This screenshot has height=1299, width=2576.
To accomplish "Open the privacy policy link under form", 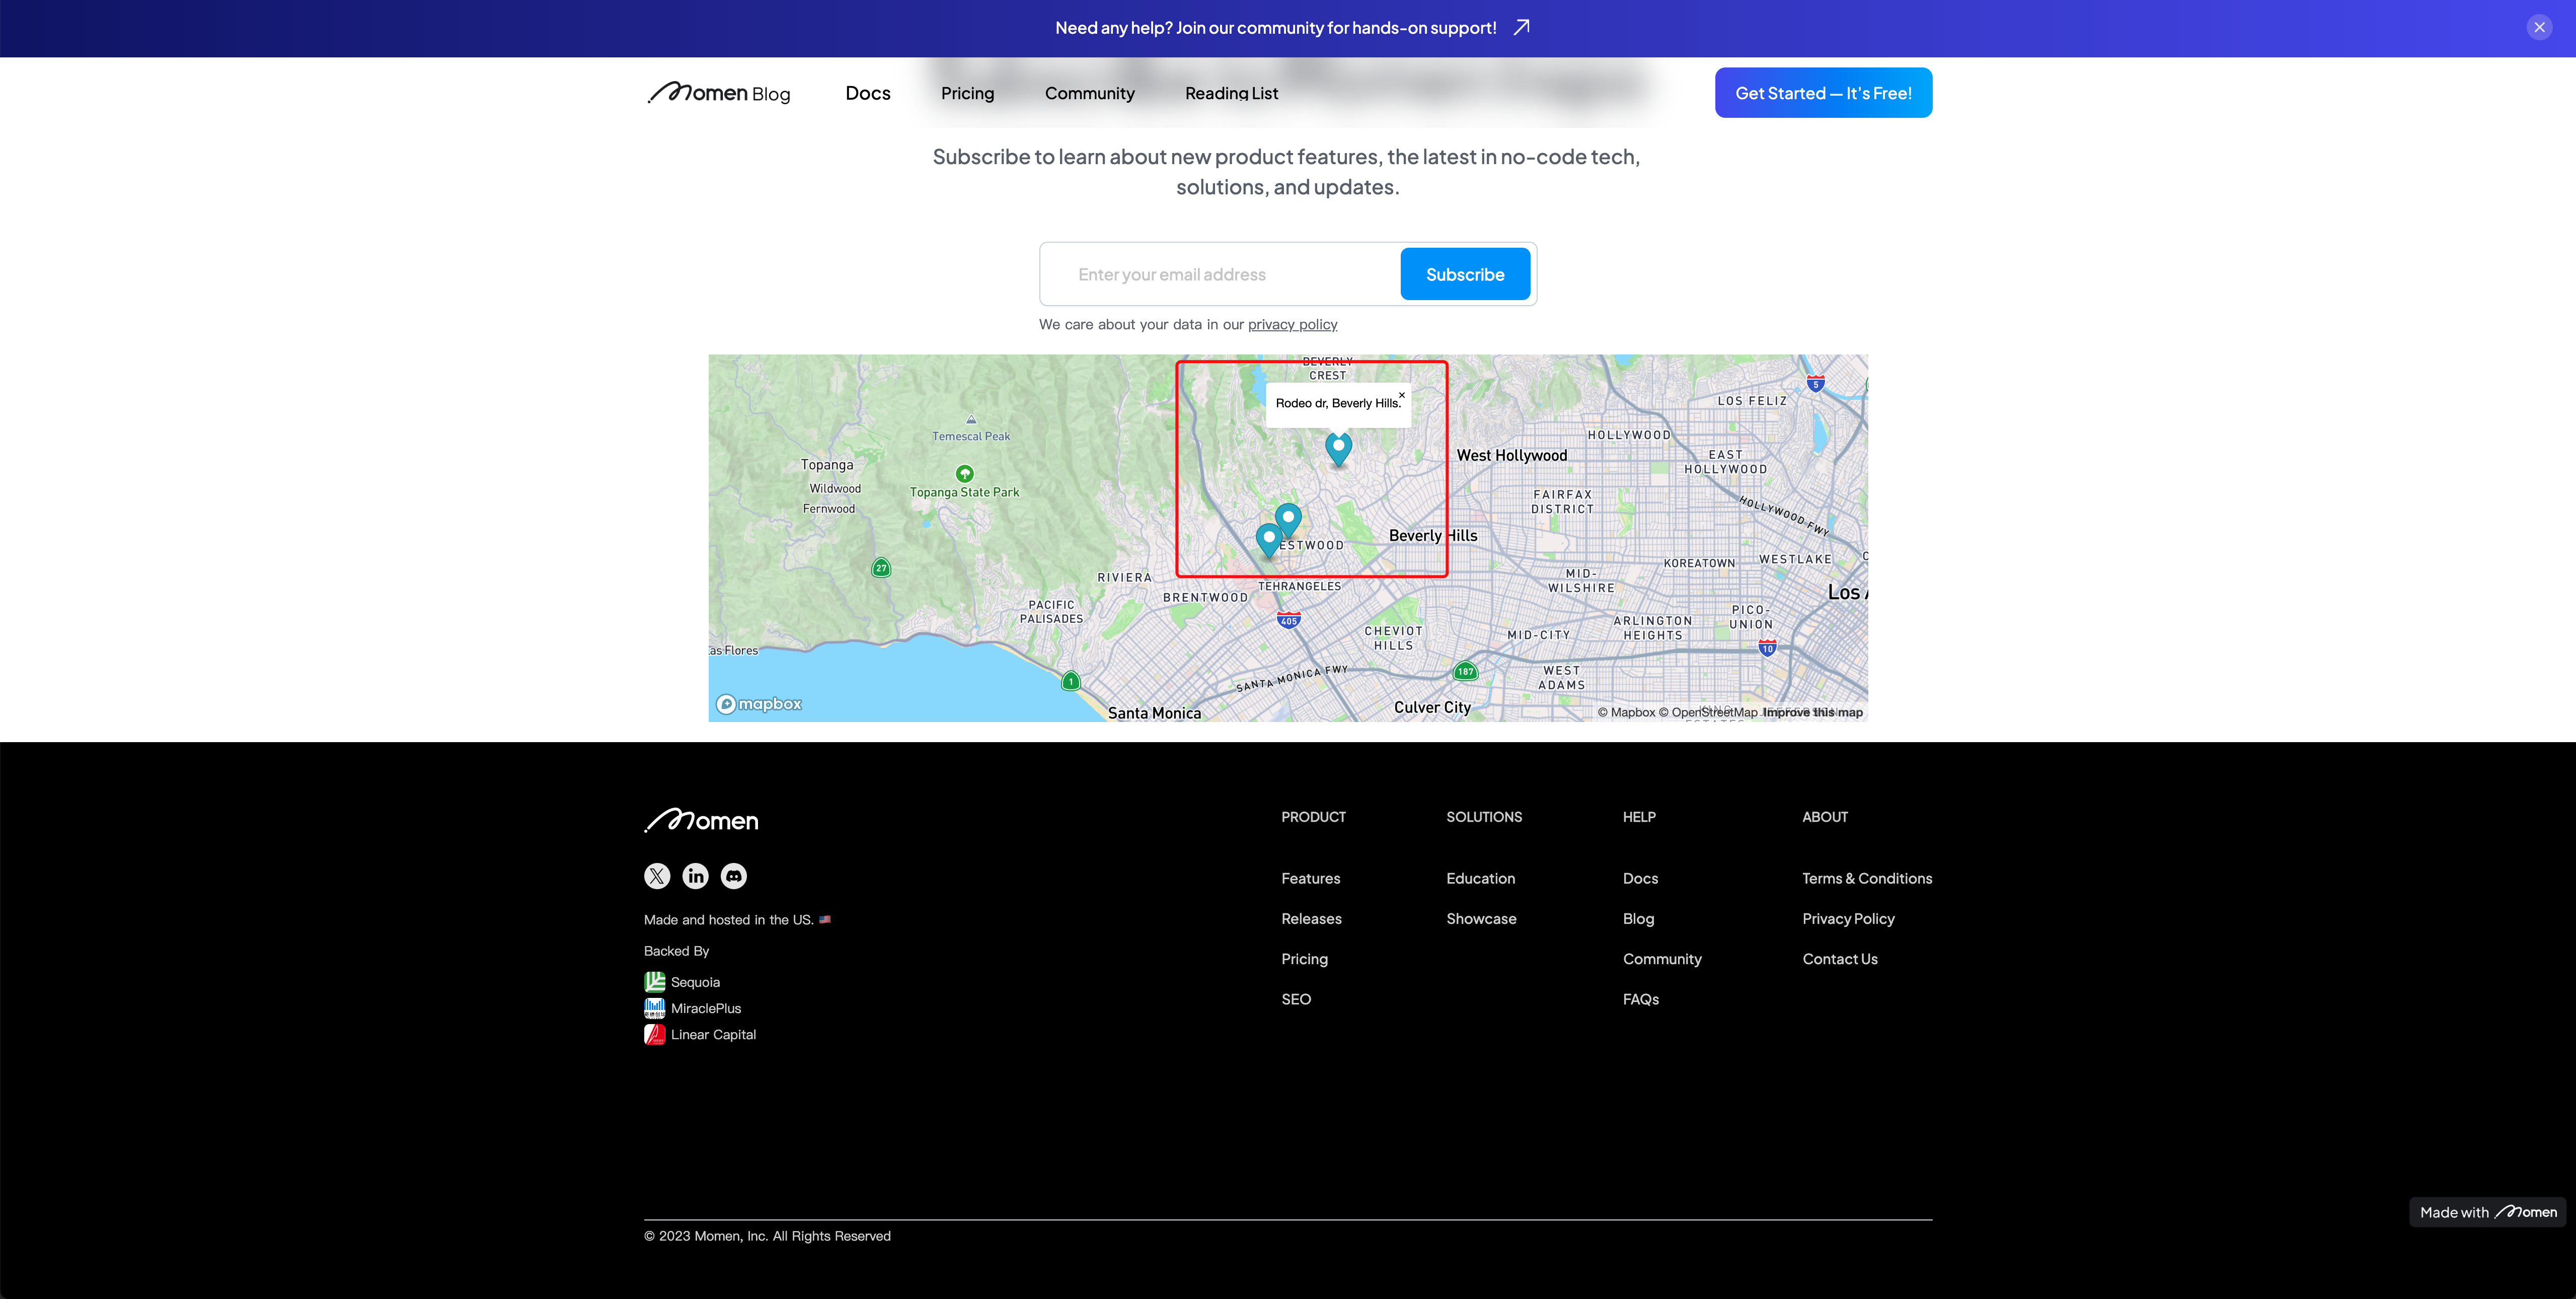I will [1292, 325].
